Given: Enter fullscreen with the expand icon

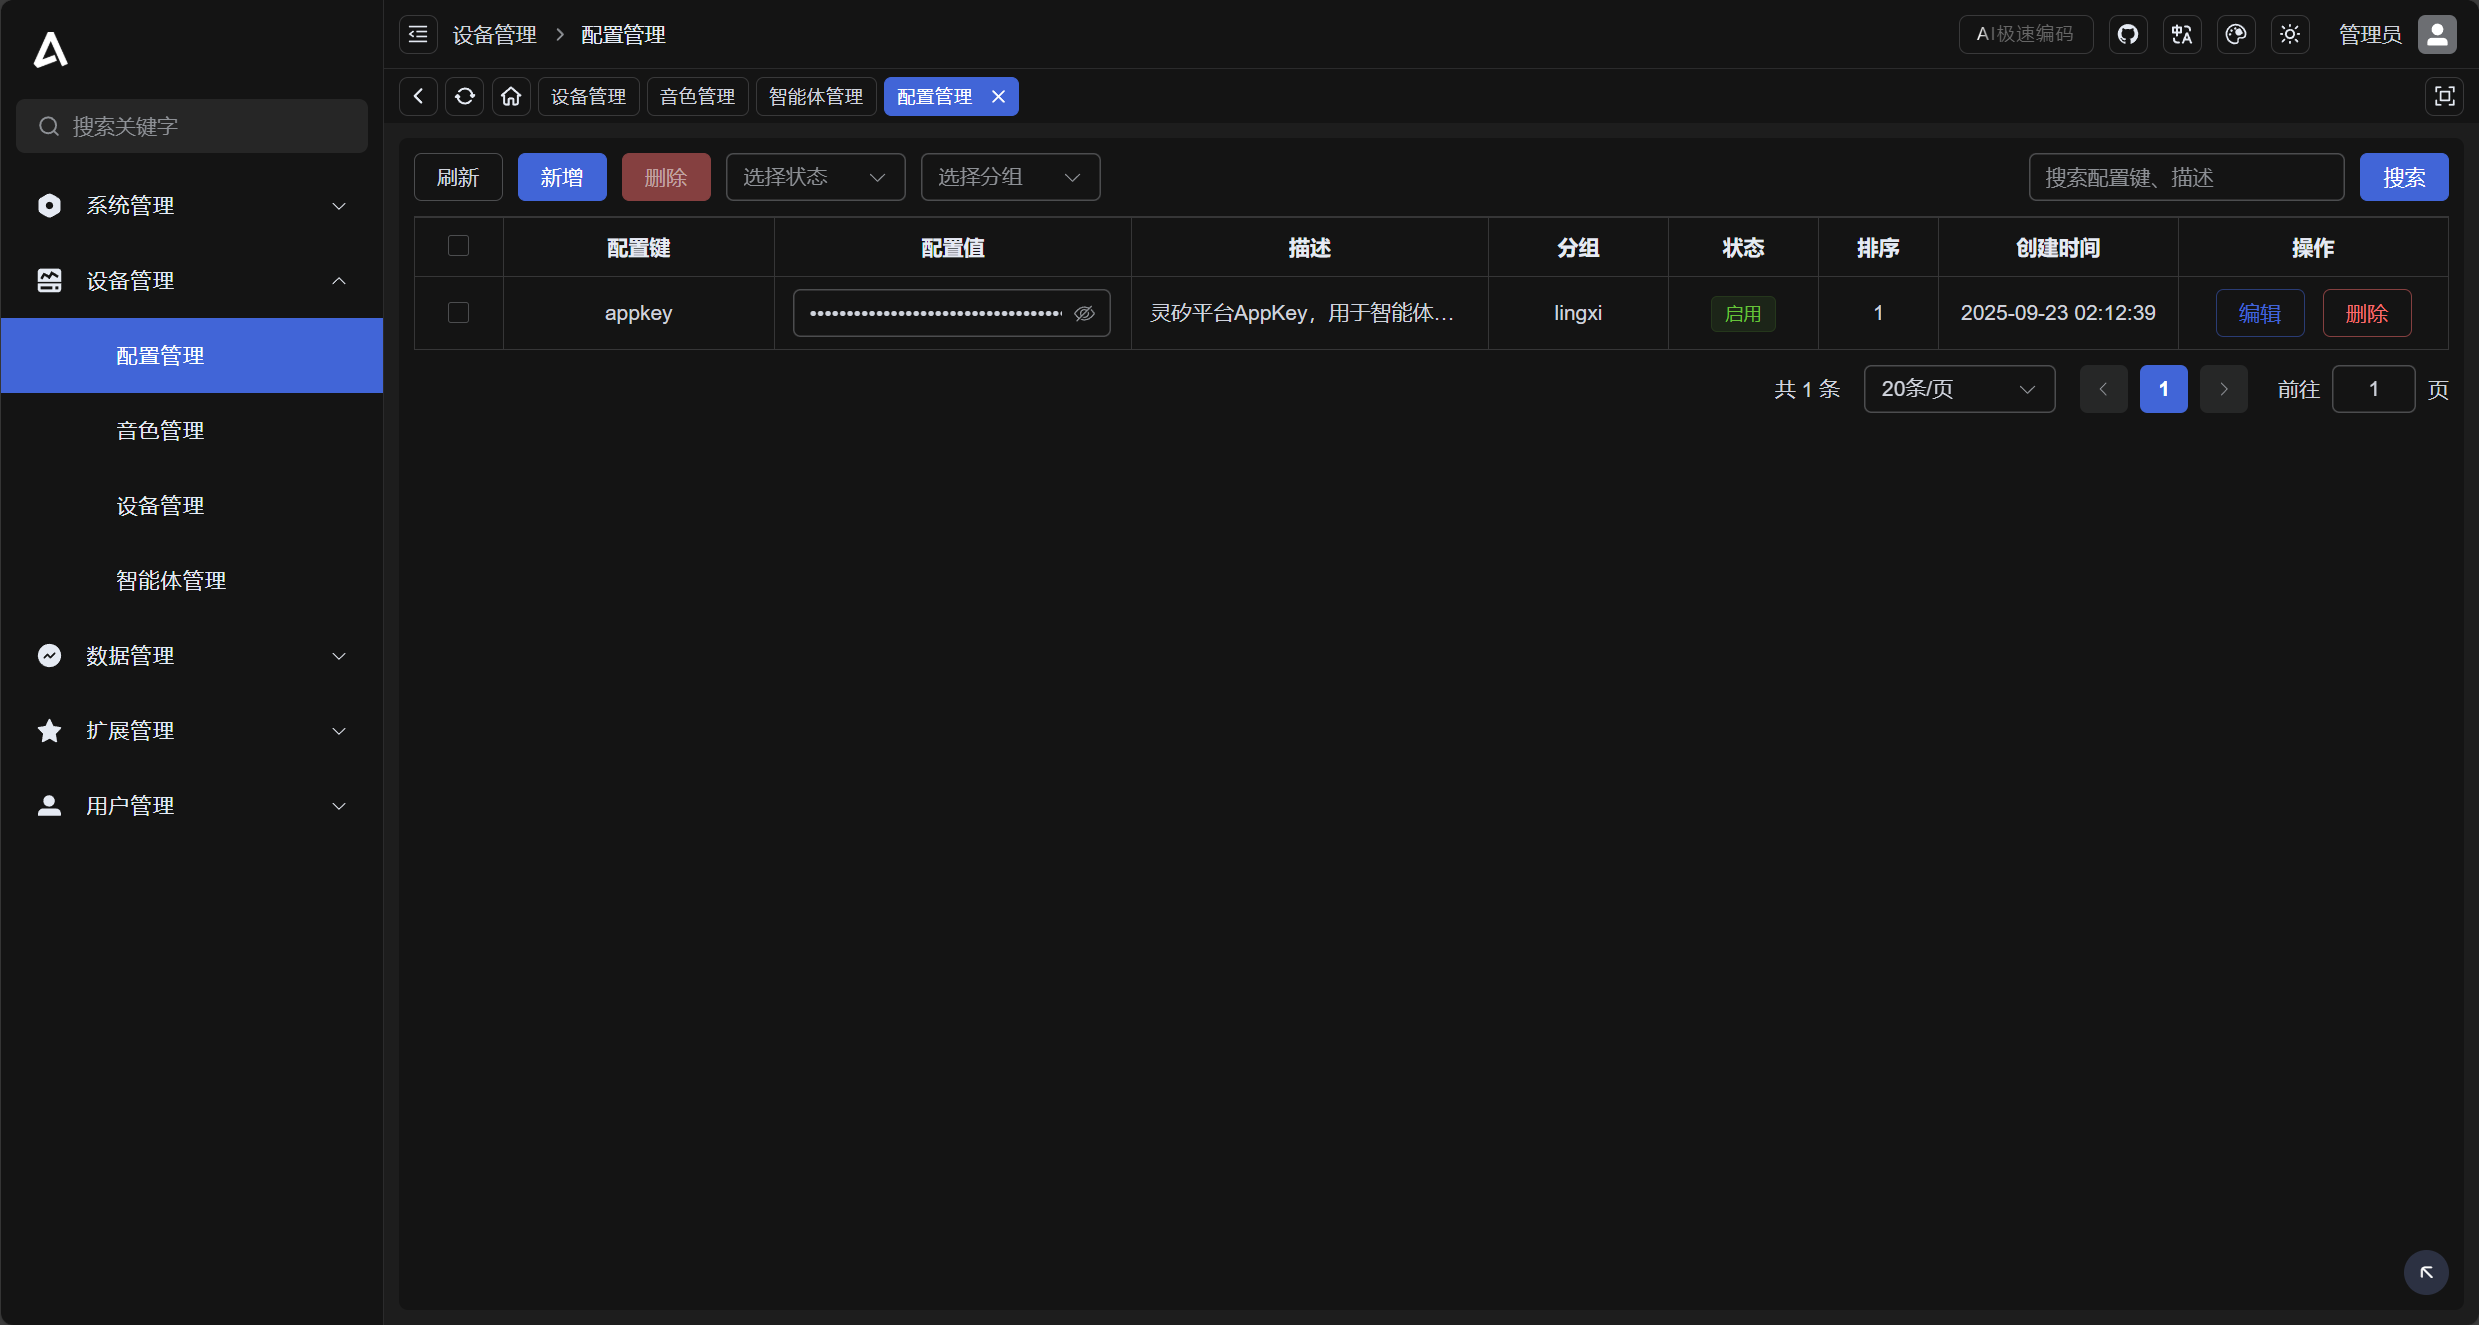Looking at the screenshot, I should pos(2444,97).
